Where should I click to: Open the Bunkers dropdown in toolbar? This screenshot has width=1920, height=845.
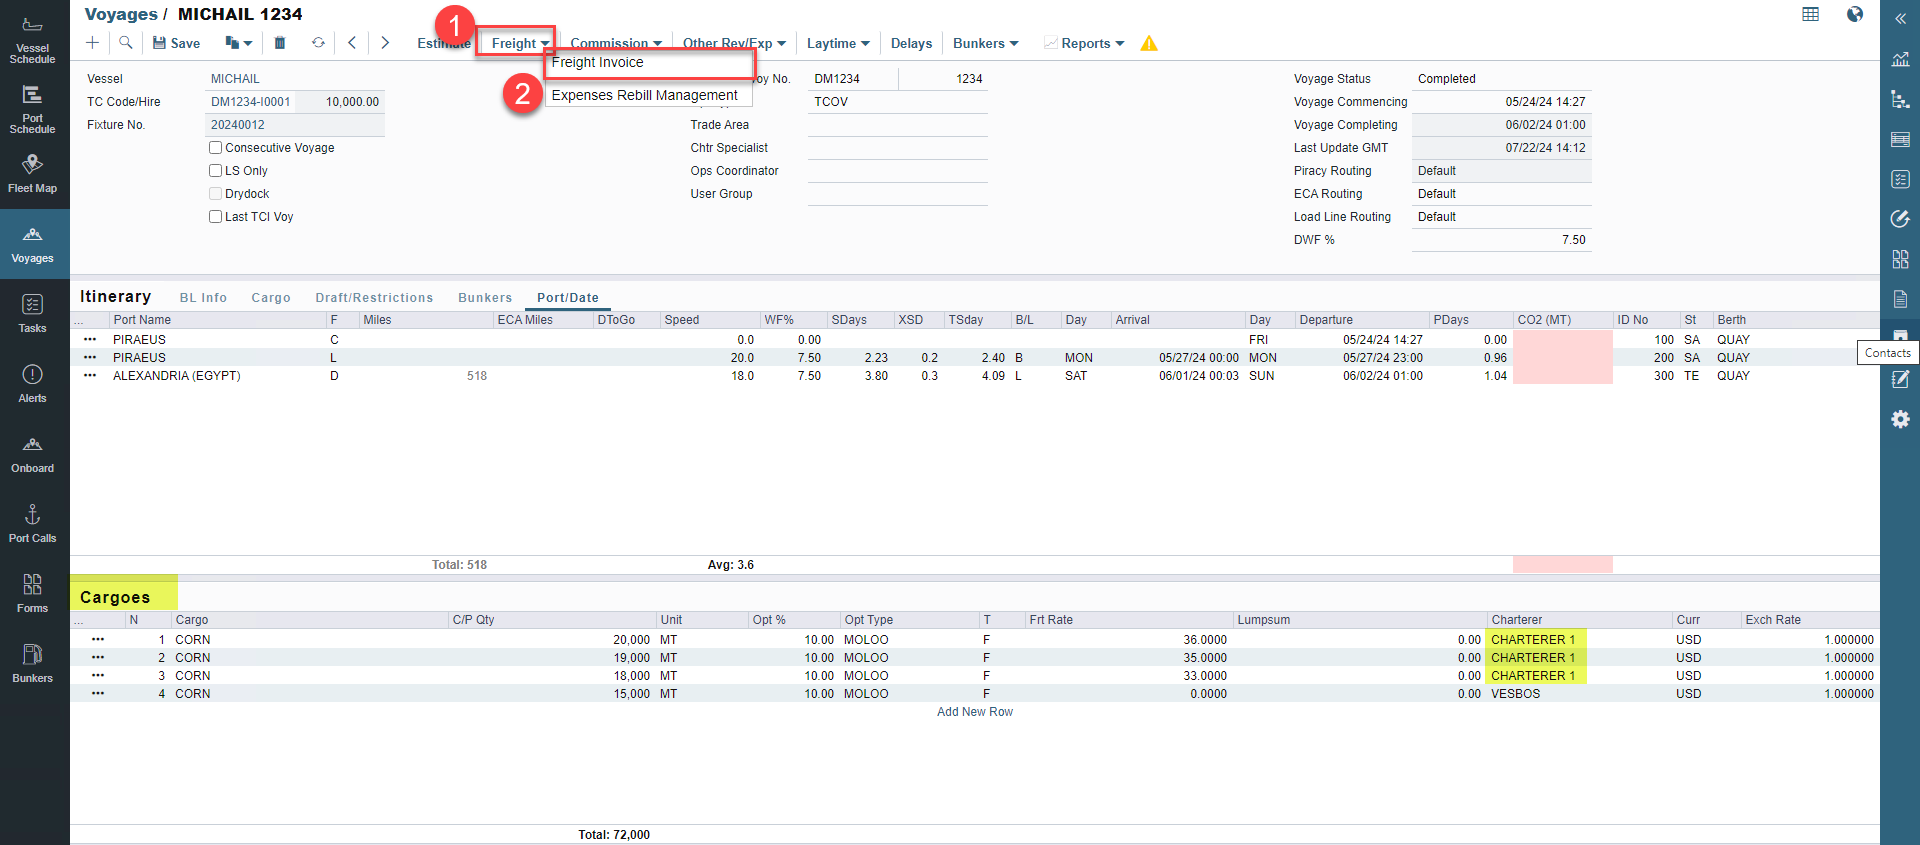point(985,43)
